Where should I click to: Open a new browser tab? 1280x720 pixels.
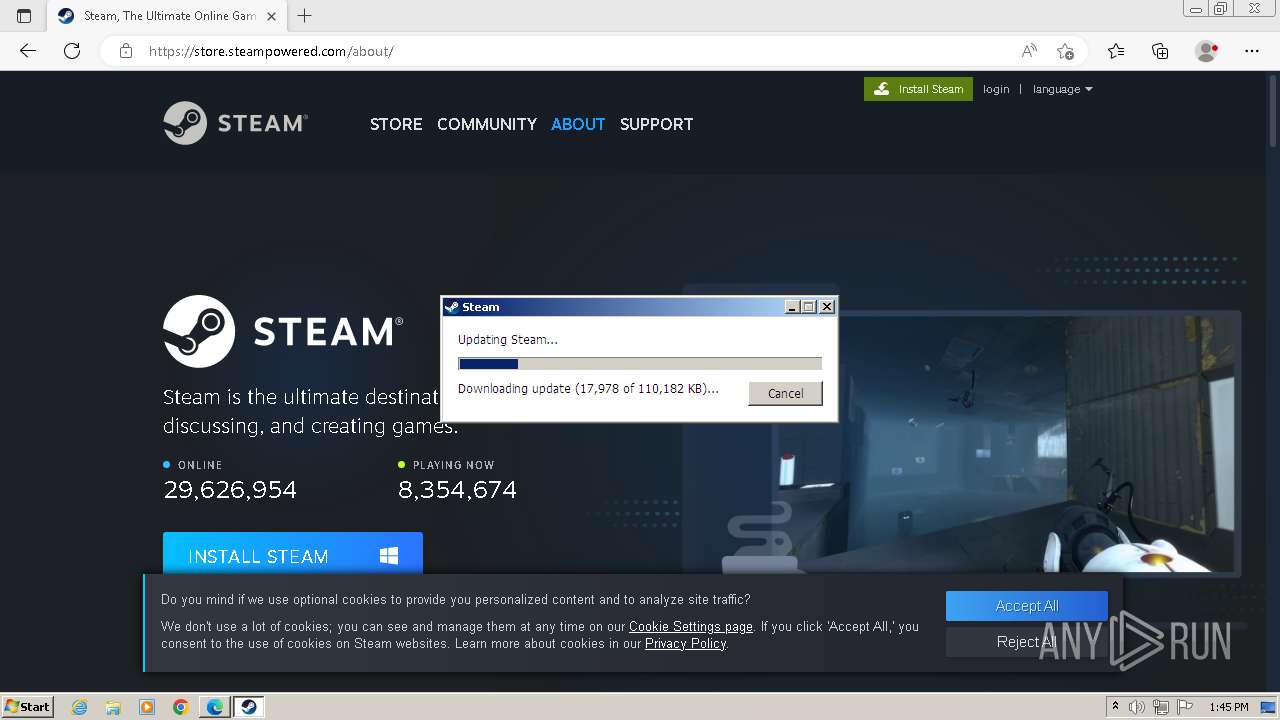(x=305, y=16)
